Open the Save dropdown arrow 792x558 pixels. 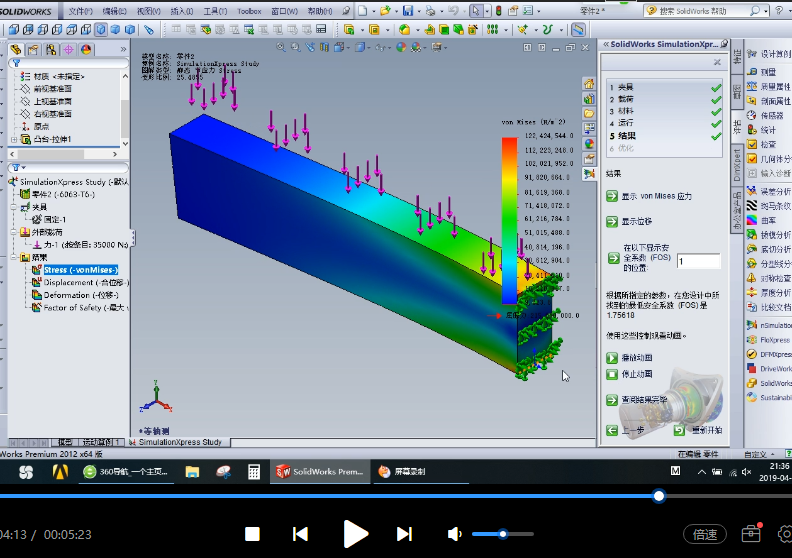tap(419, 11)
